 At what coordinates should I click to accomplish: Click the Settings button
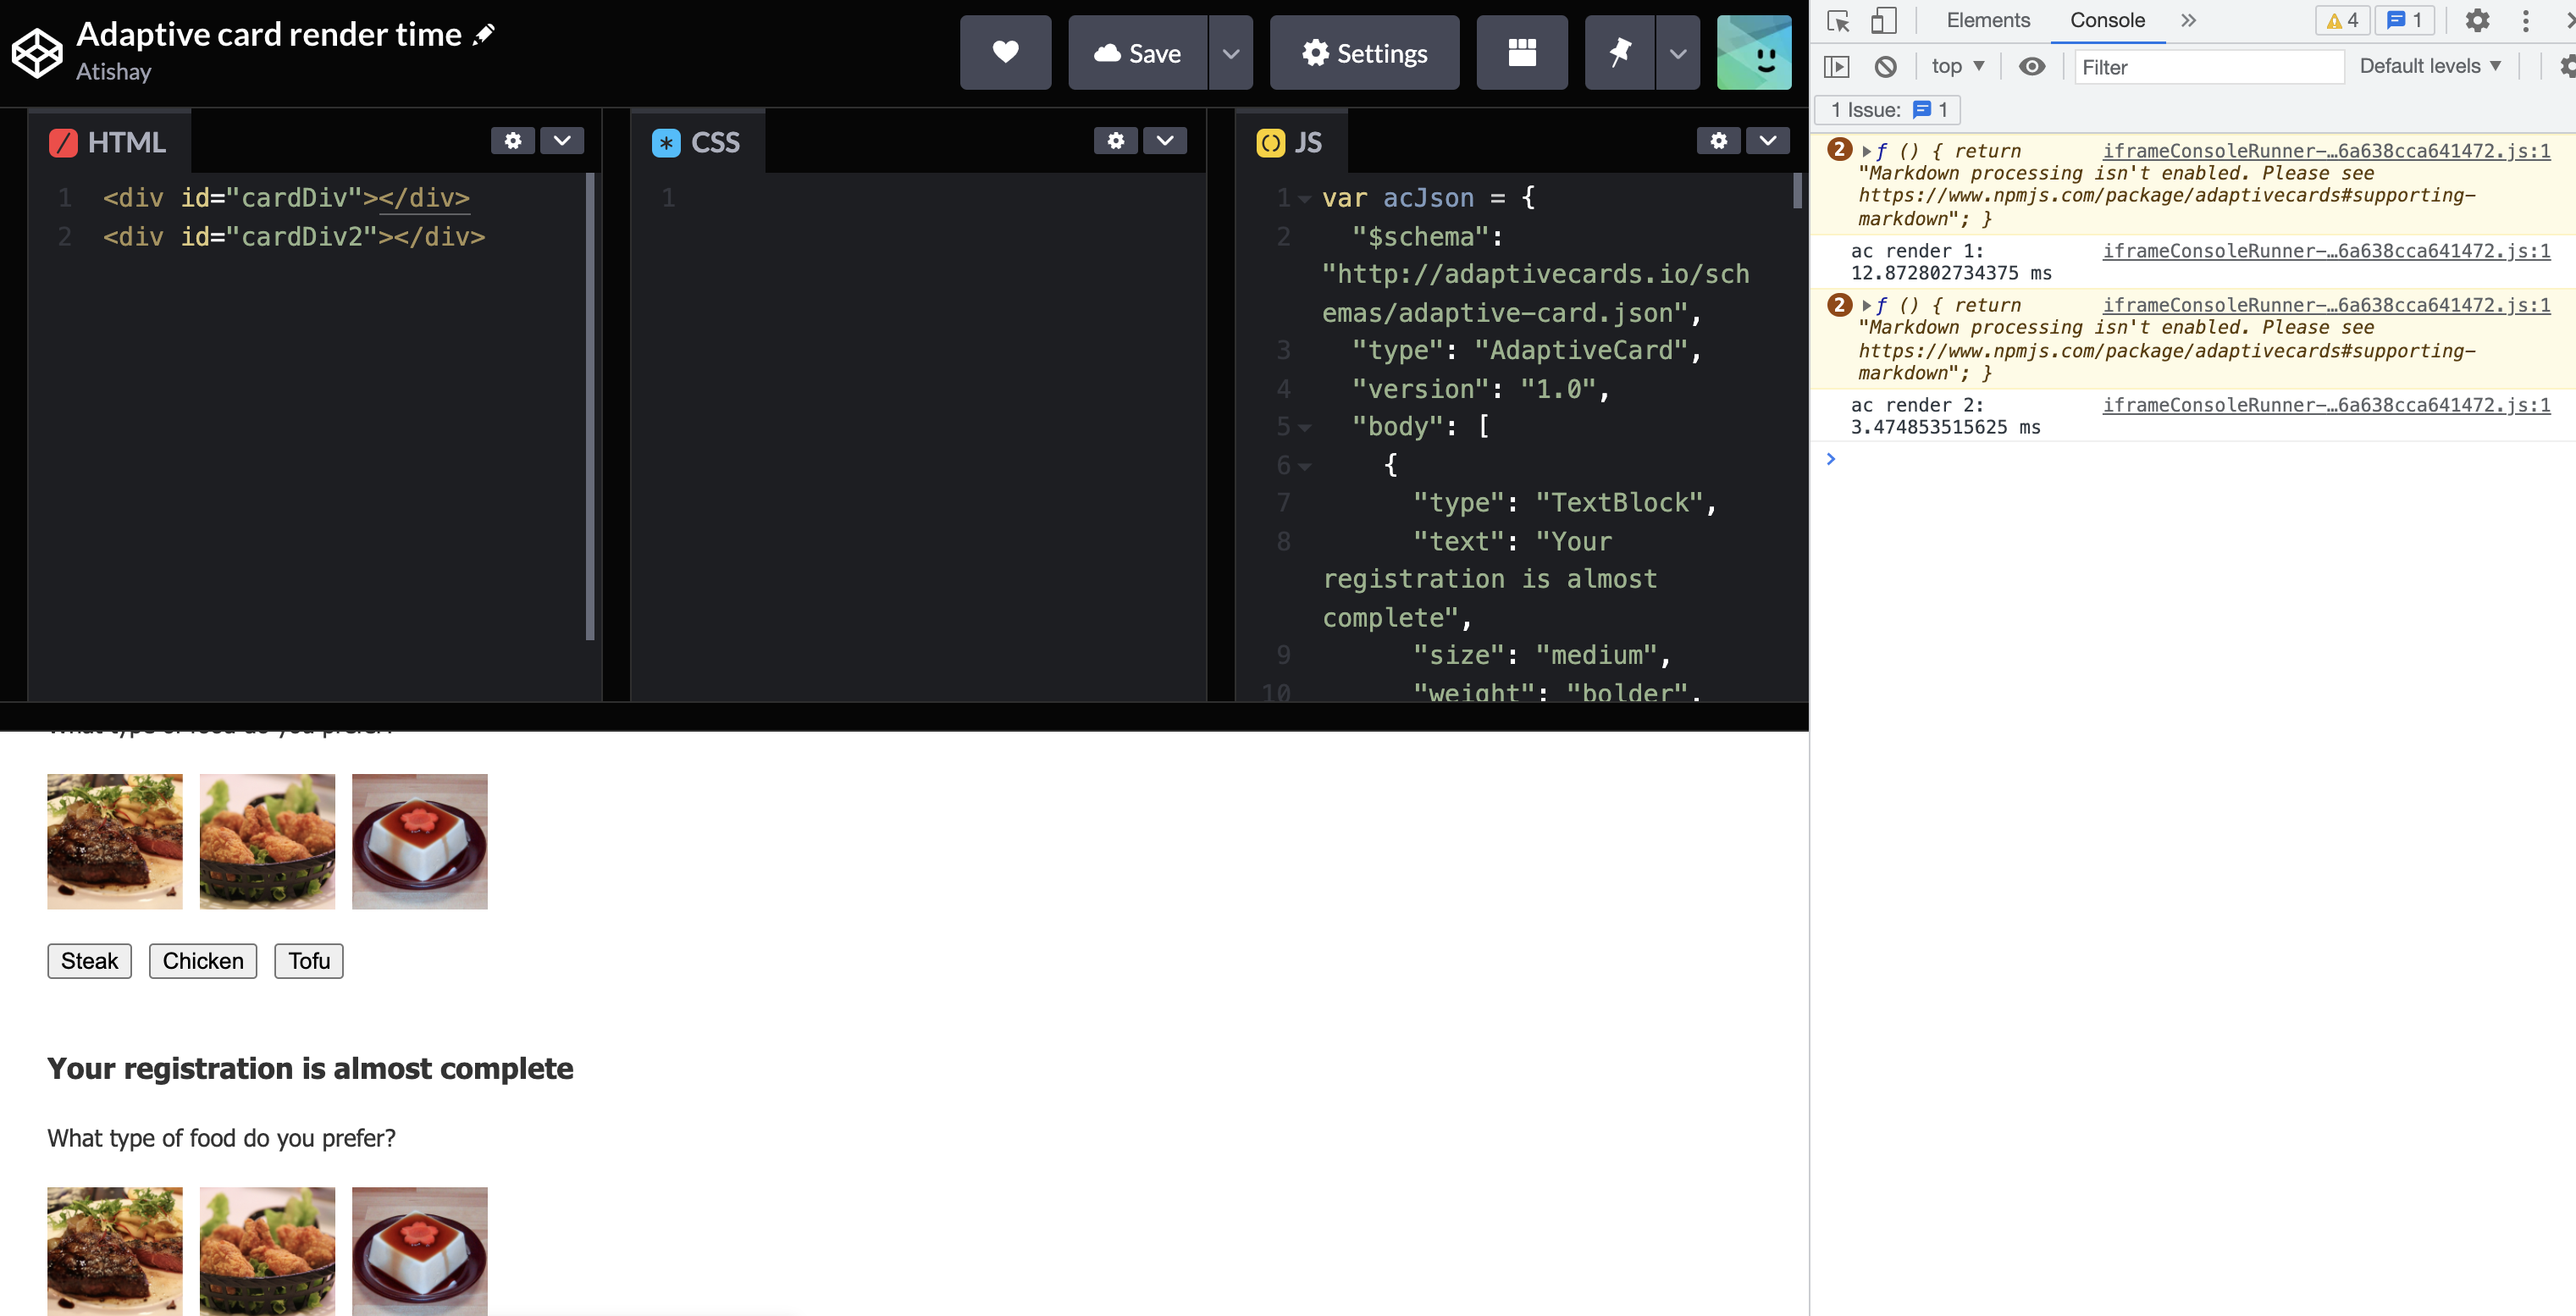[x=1364, y=53]
